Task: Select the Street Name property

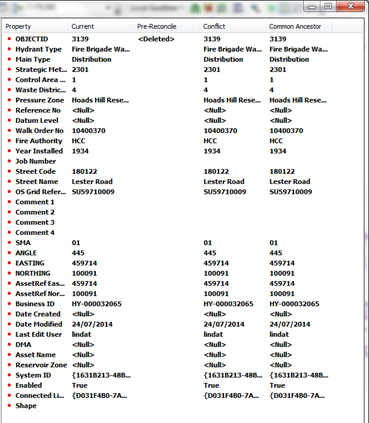Action: (x=37, y=182)
